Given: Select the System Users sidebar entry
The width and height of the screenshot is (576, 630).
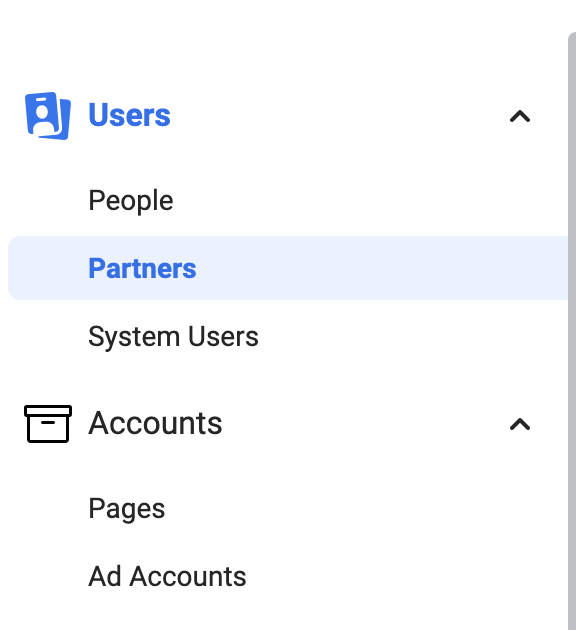Looking at the screenshot, I should (x=173, y=337).
